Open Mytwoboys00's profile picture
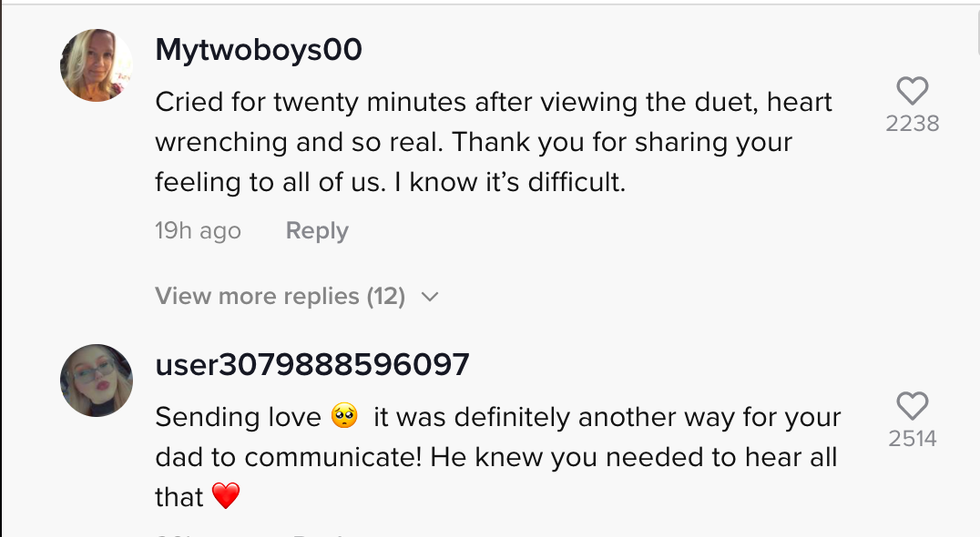 pyautogui.click(x=97, y=65)
